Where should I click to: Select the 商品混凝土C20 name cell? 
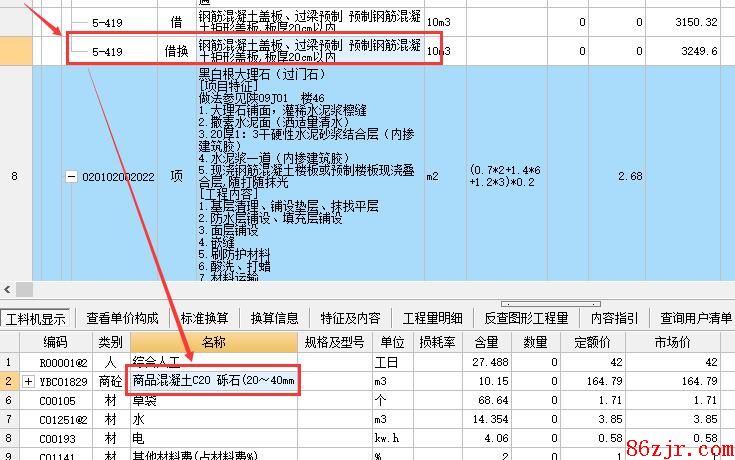[x=214, y=381]
